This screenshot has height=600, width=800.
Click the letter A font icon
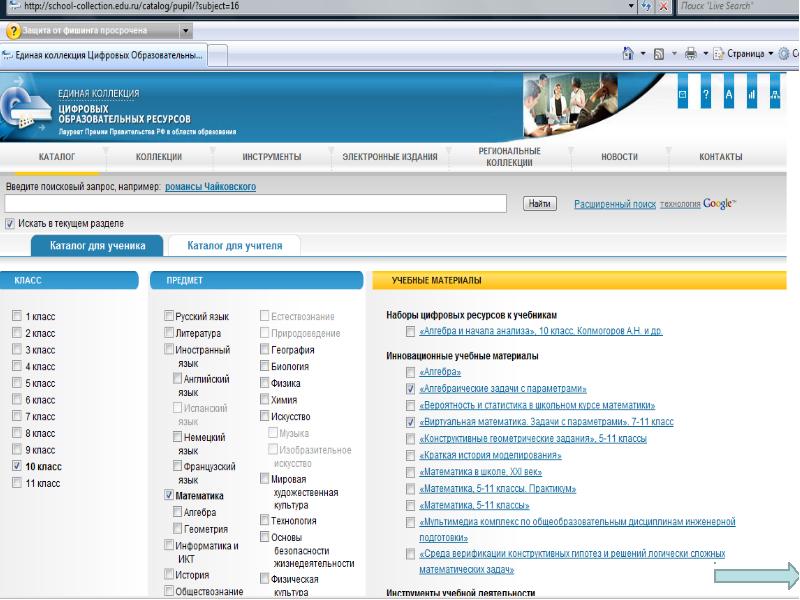pyautogui.click(x=729, y=95)
